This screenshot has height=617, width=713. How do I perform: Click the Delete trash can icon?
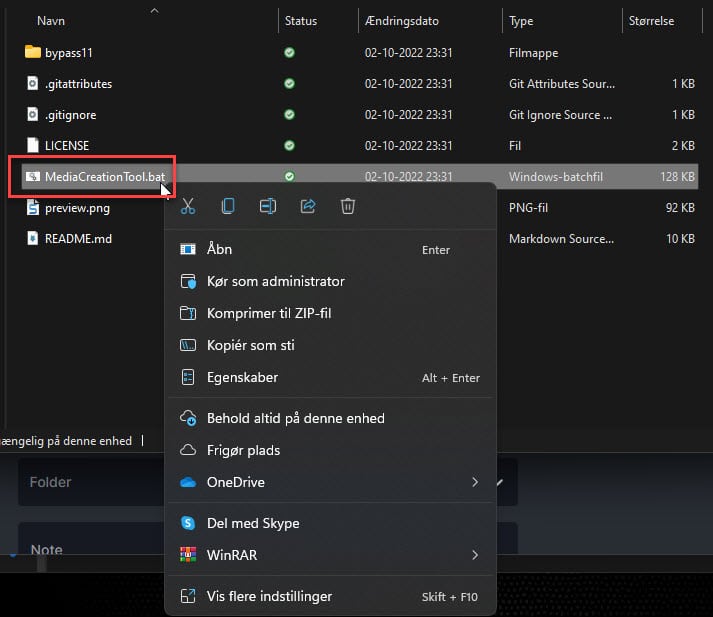[x=348, y=206]
